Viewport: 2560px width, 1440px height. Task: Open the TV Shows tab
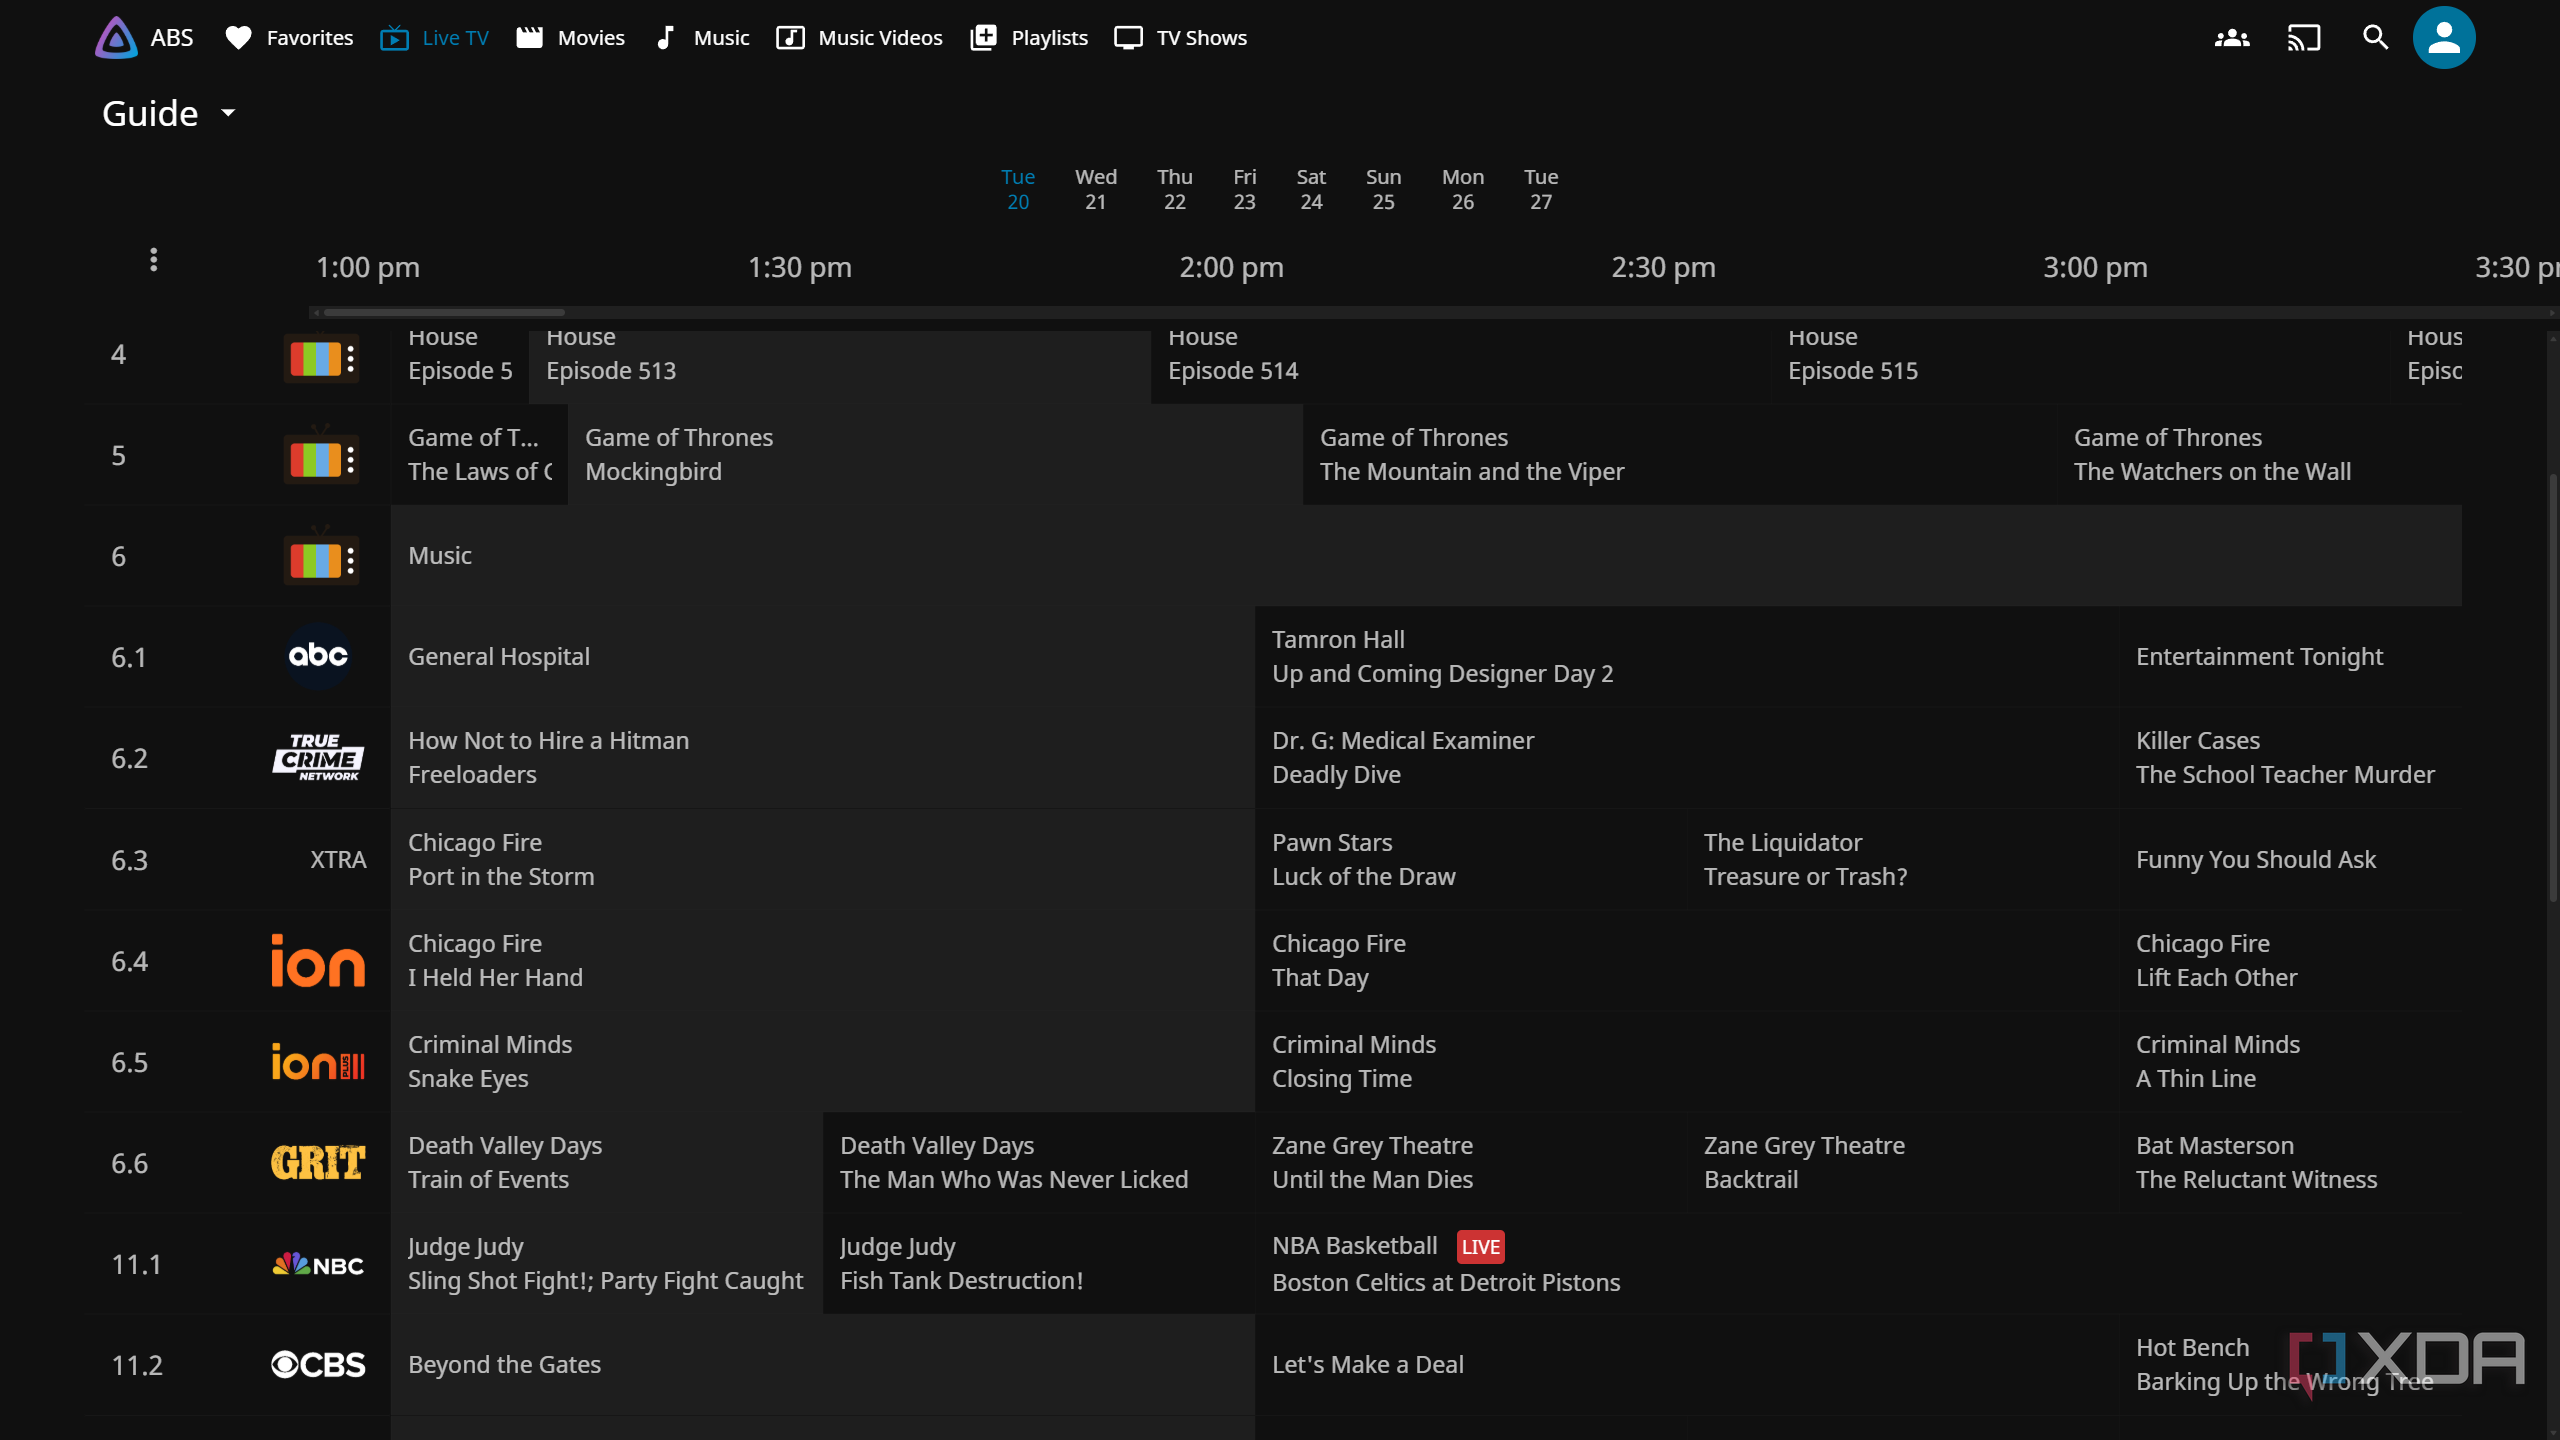click(1181, 38)
